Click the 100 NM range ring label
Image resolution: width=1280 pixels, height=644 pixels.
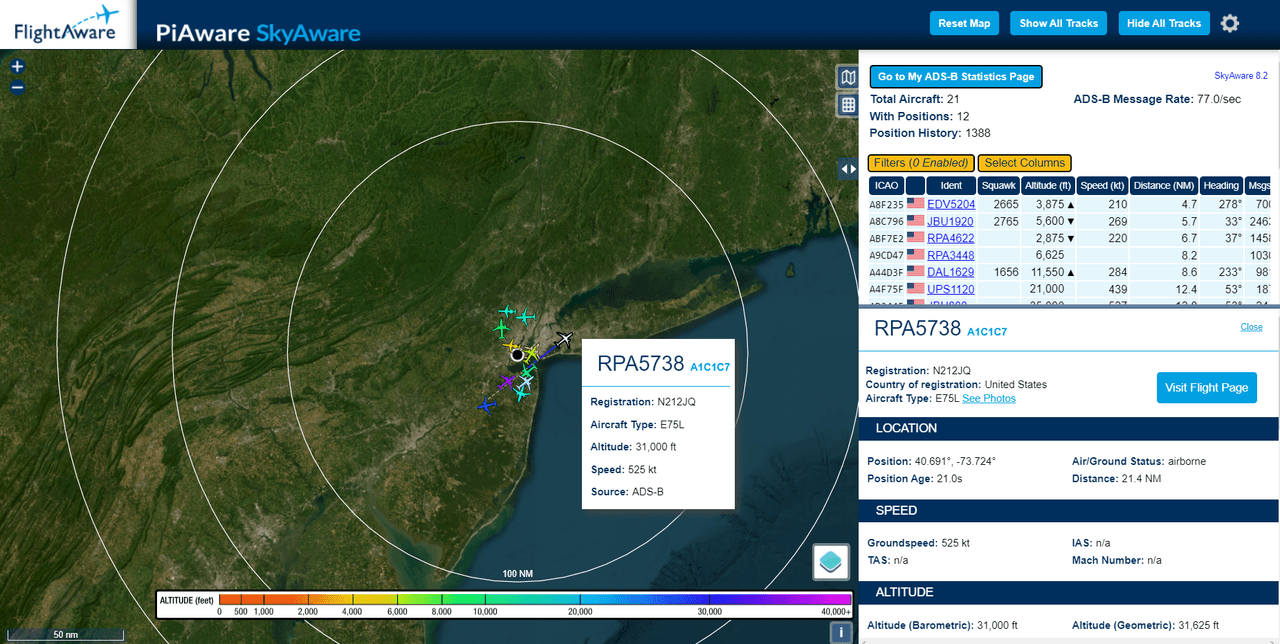click(518, 574)
